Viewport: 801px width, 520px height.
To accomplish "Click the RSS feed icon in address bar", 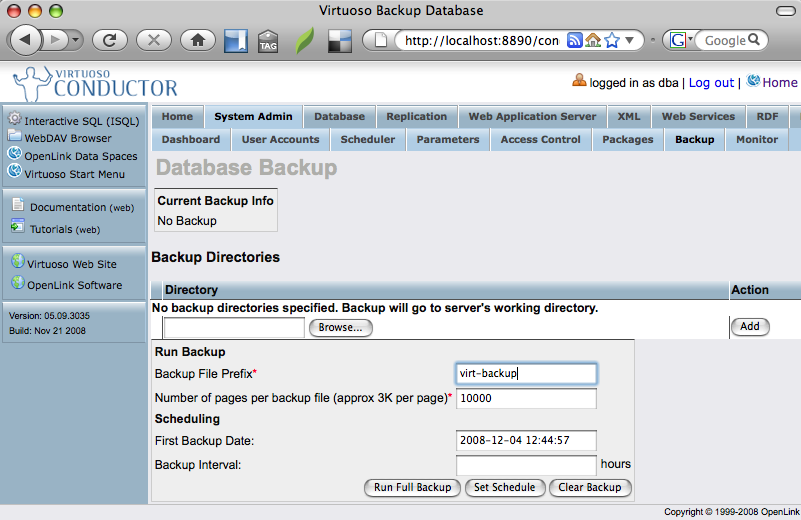I will point(575,41).
